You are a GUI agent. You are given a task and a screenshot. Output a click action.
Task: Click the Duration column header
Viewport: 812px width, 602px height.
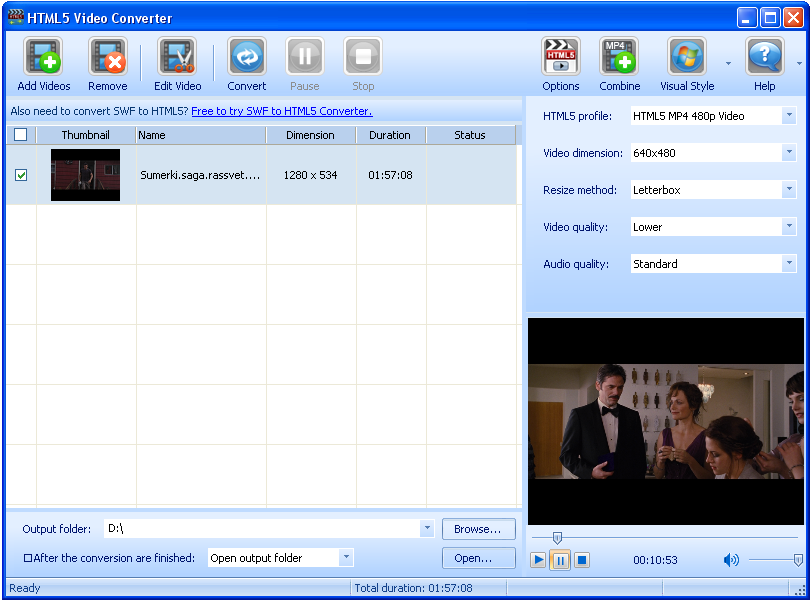(x=391, y=135)
